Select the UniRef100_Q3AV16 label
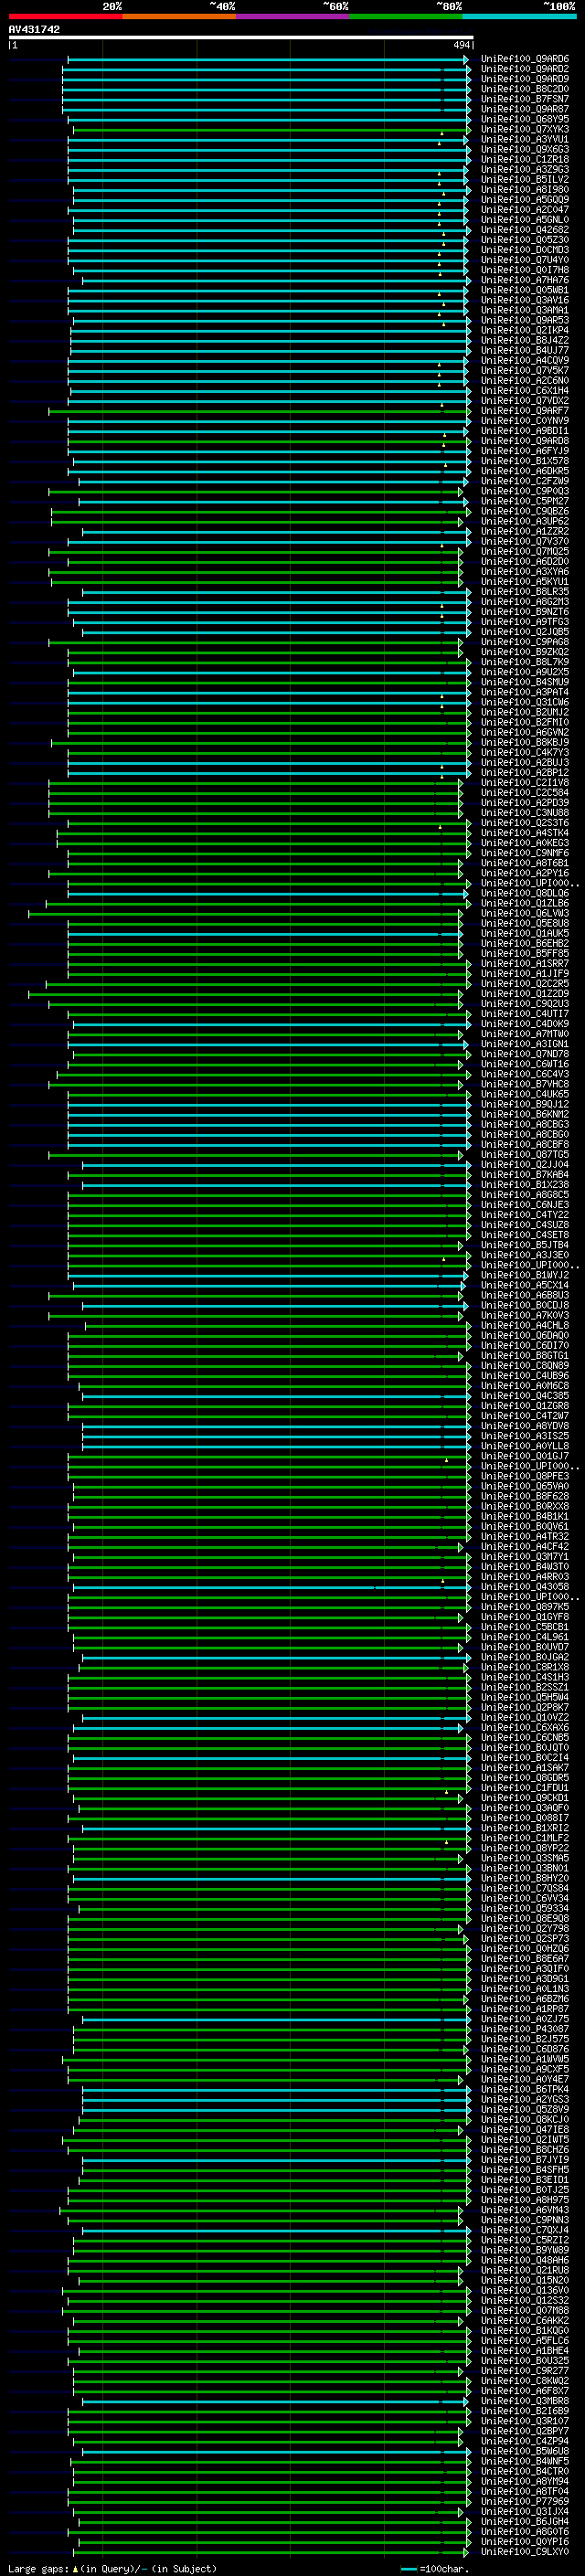The image size is (585, 2576). pyautogui.click(x=524, y=300)
